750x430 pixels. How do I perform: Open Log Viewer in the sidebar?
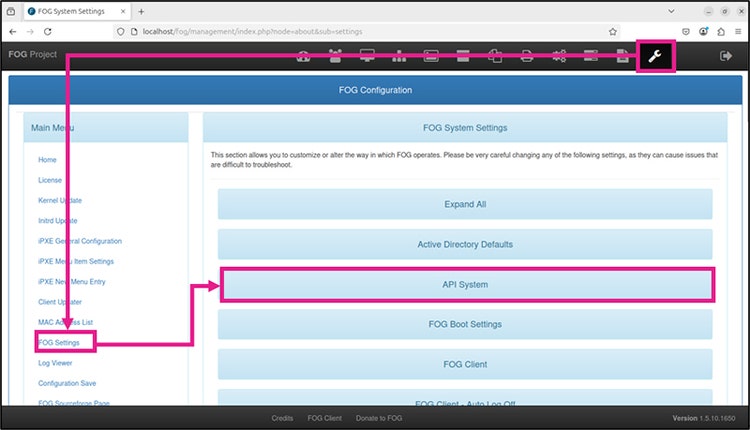(55, 364)
